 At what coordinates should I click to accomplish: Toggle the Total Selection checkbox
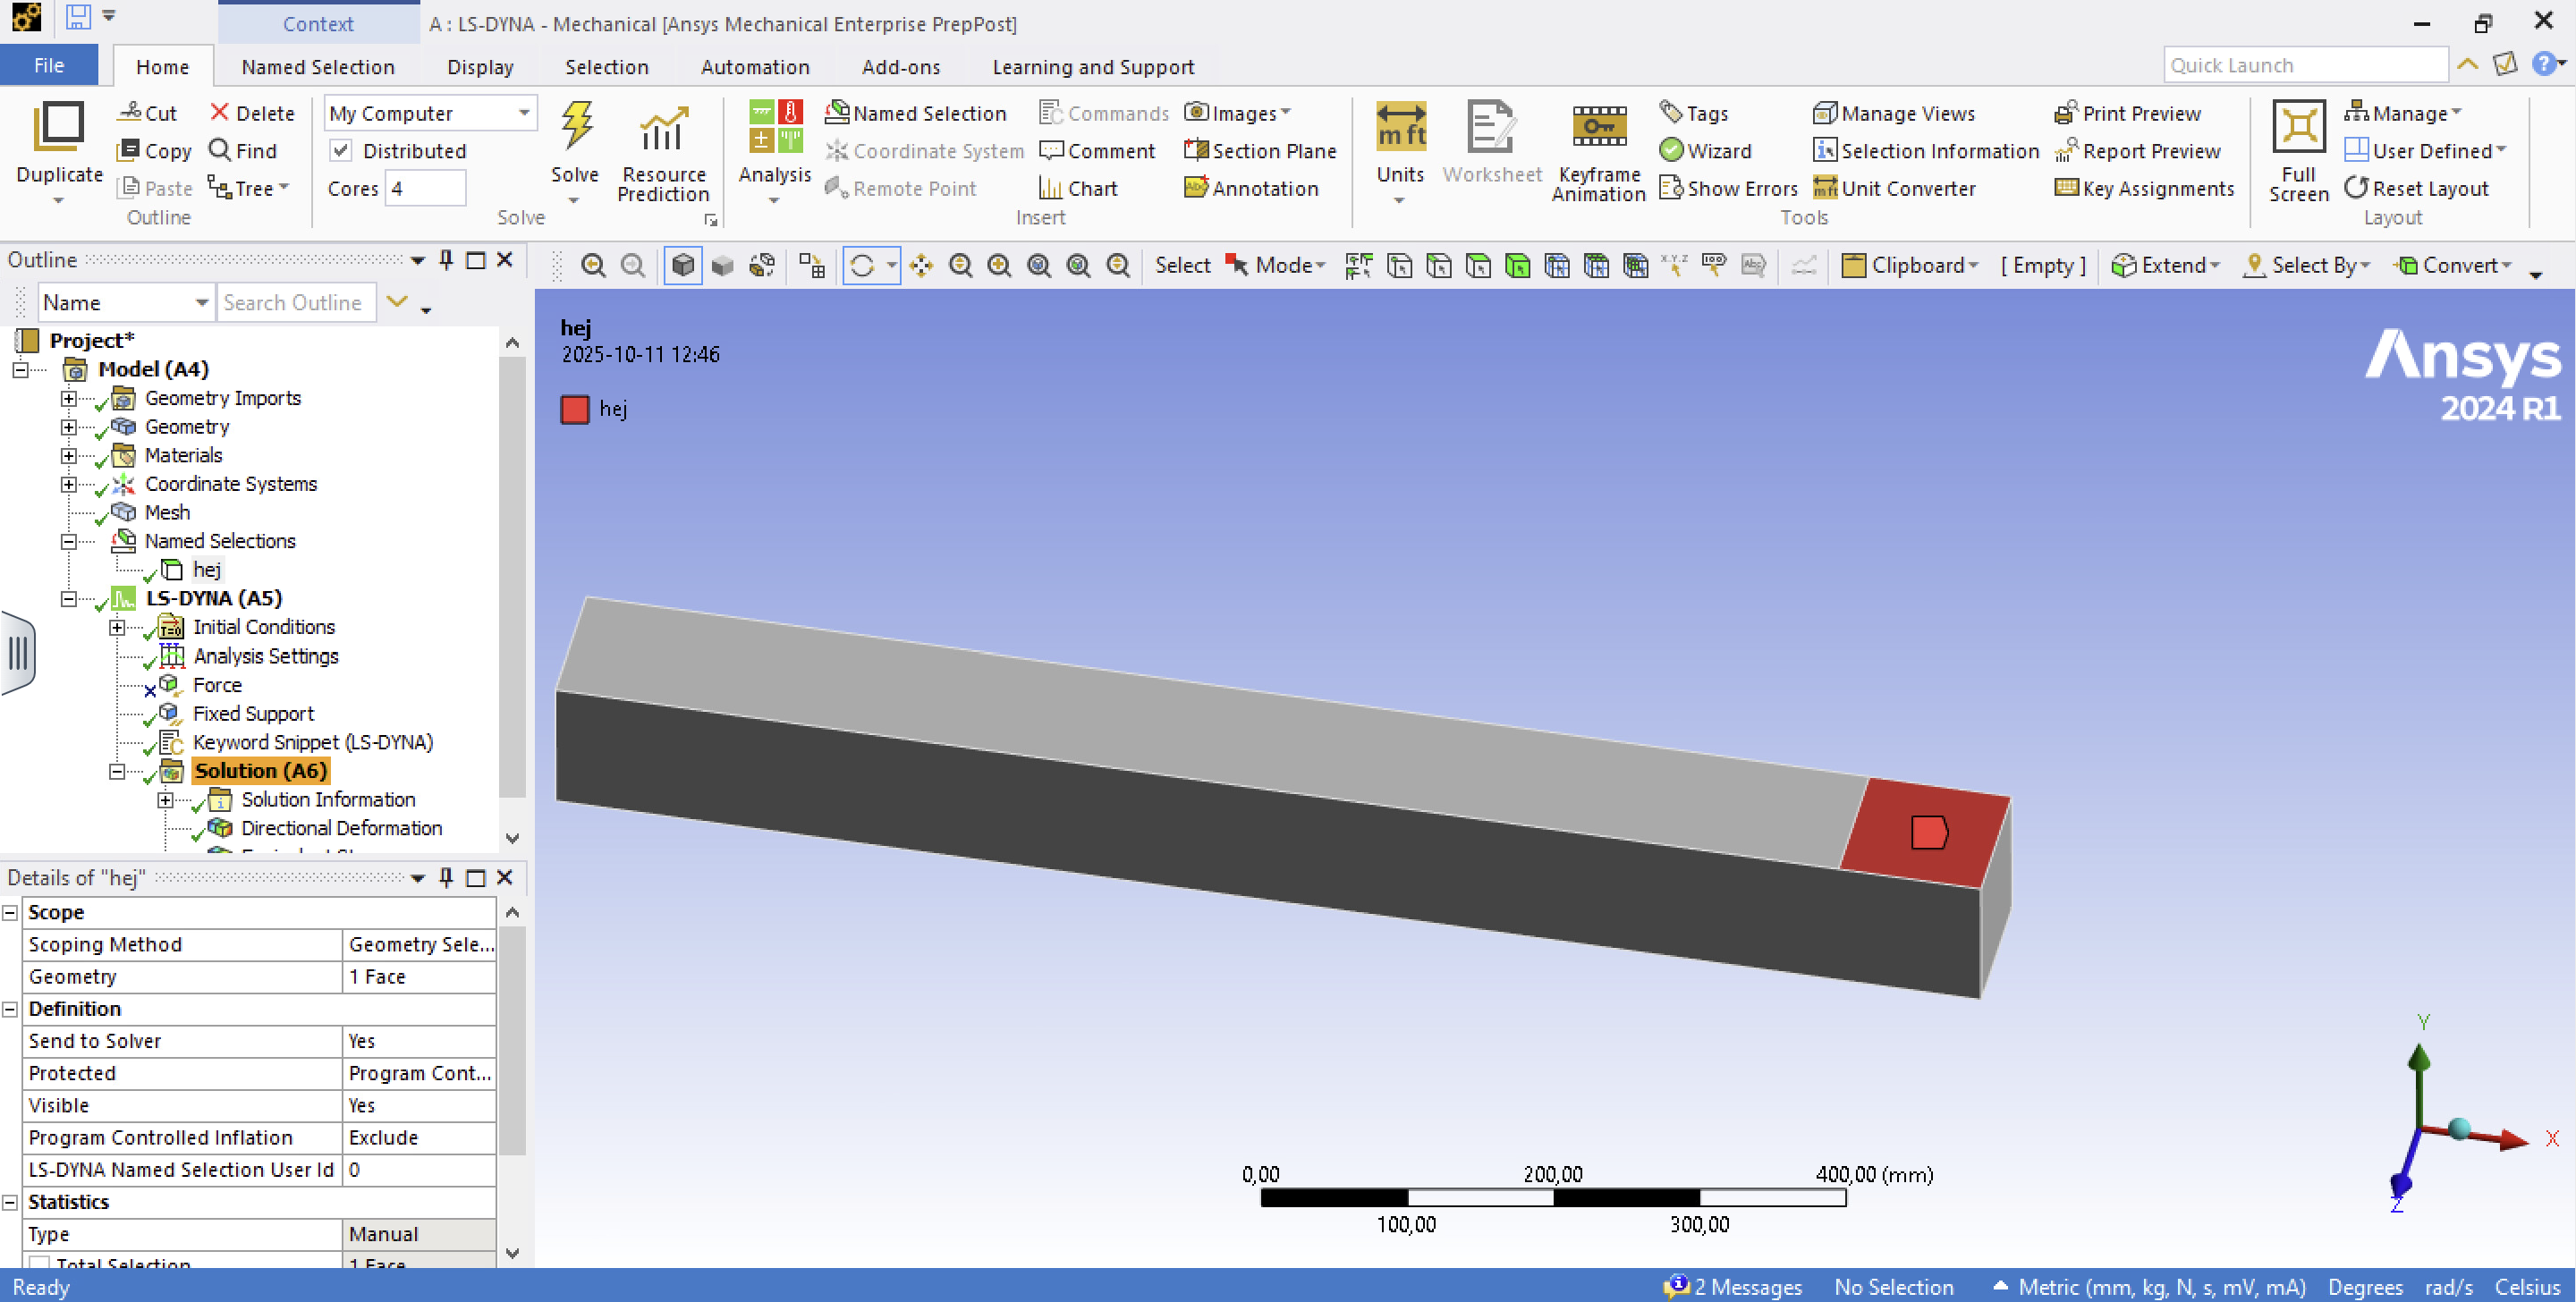[x=40, y=1263]
